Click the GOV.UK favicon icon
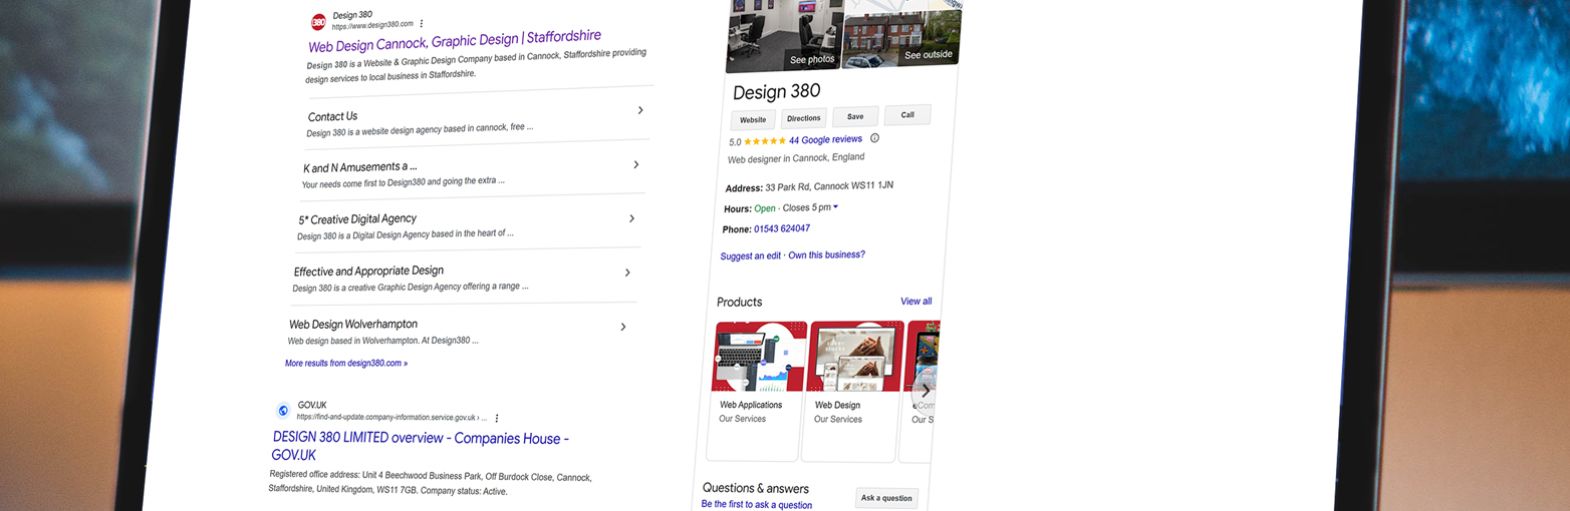Image resolution: width=1570 pixels, height=511 pixels. click(x=283, y=410)
